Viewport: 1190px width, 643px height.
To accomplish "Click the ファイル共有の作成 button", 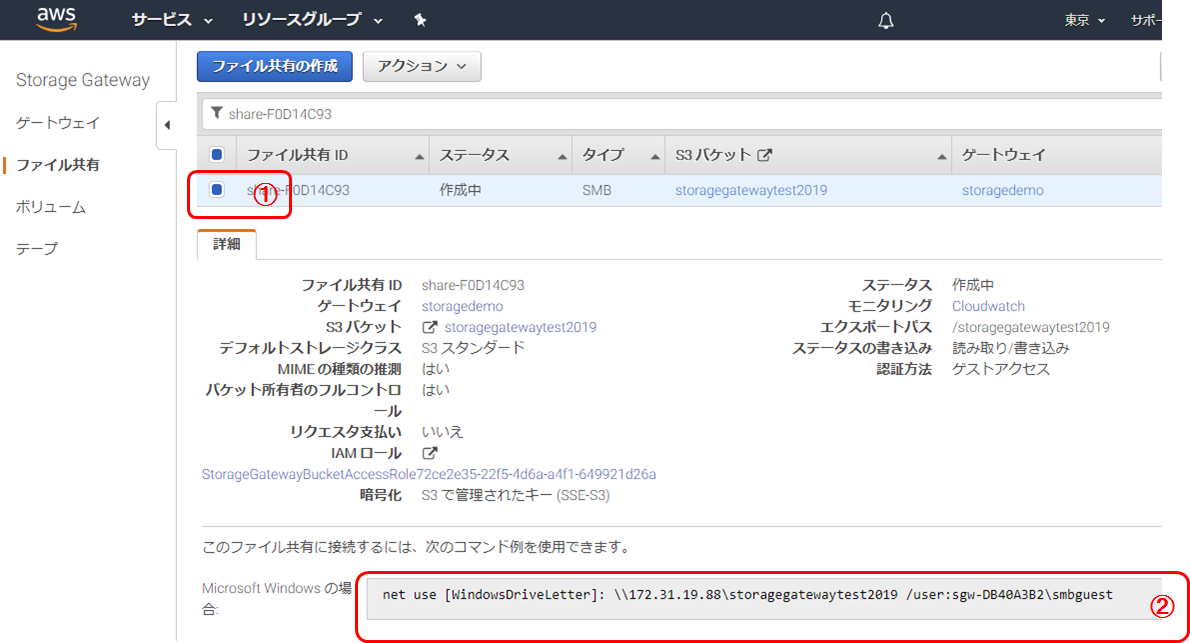I will click(274, 66).
